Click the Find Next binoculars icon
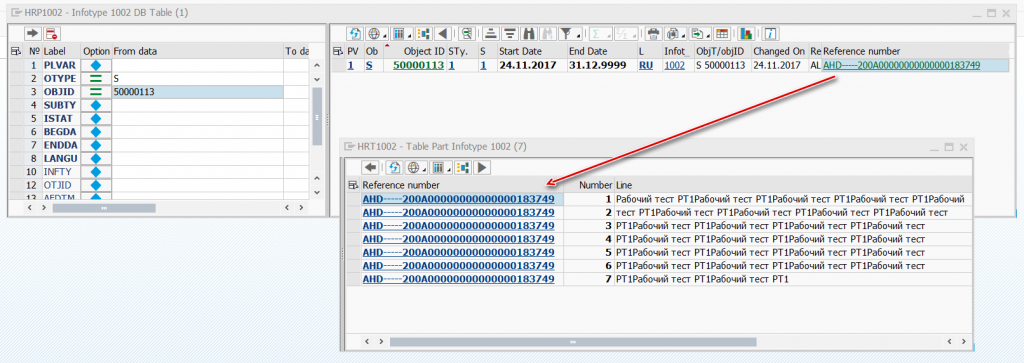This screenshot has width=1024, height=363. tap(547, 33)
